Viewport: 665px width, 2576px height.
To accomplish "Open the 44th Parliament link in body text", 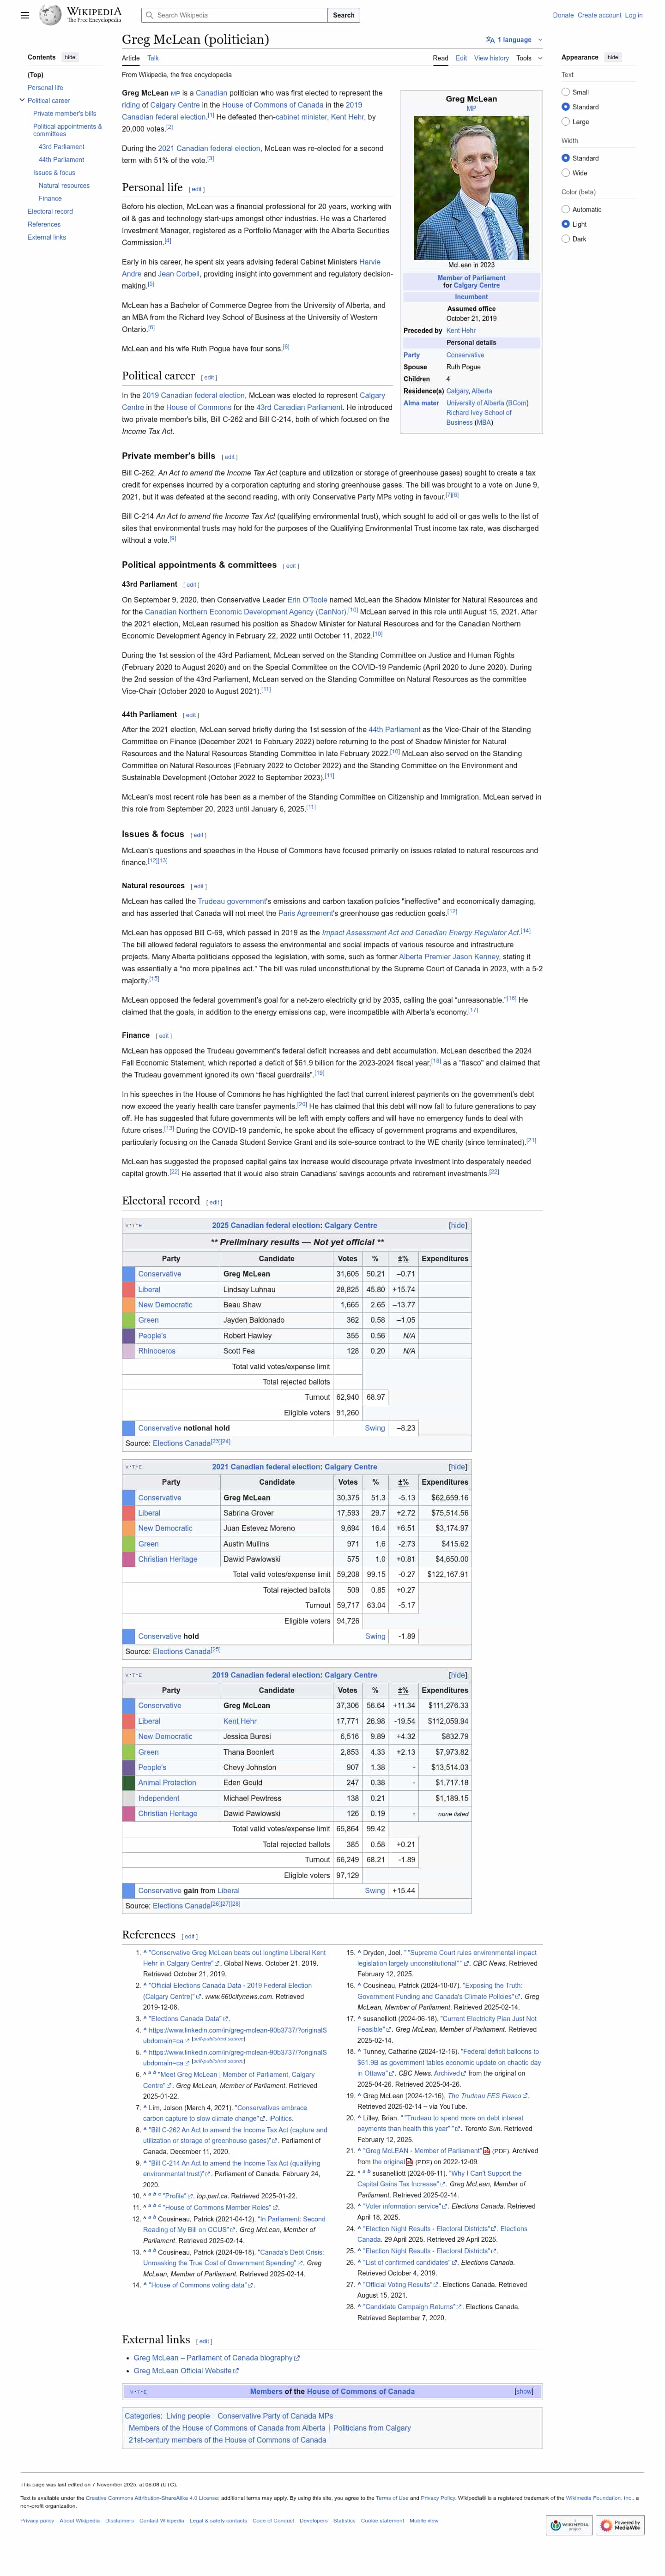I will click(394, 730).
